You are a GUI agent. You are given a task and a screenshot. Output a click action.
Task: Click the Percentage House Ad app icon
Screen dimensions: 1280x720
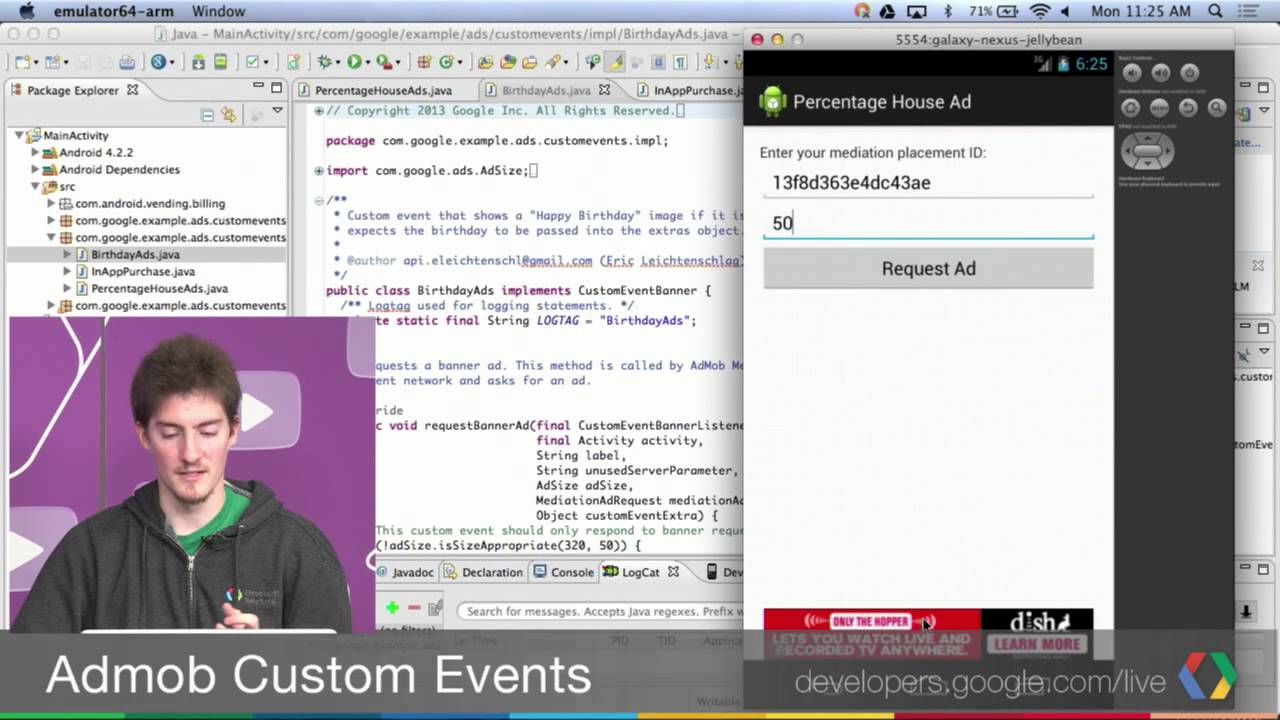[x=772, y=101]
